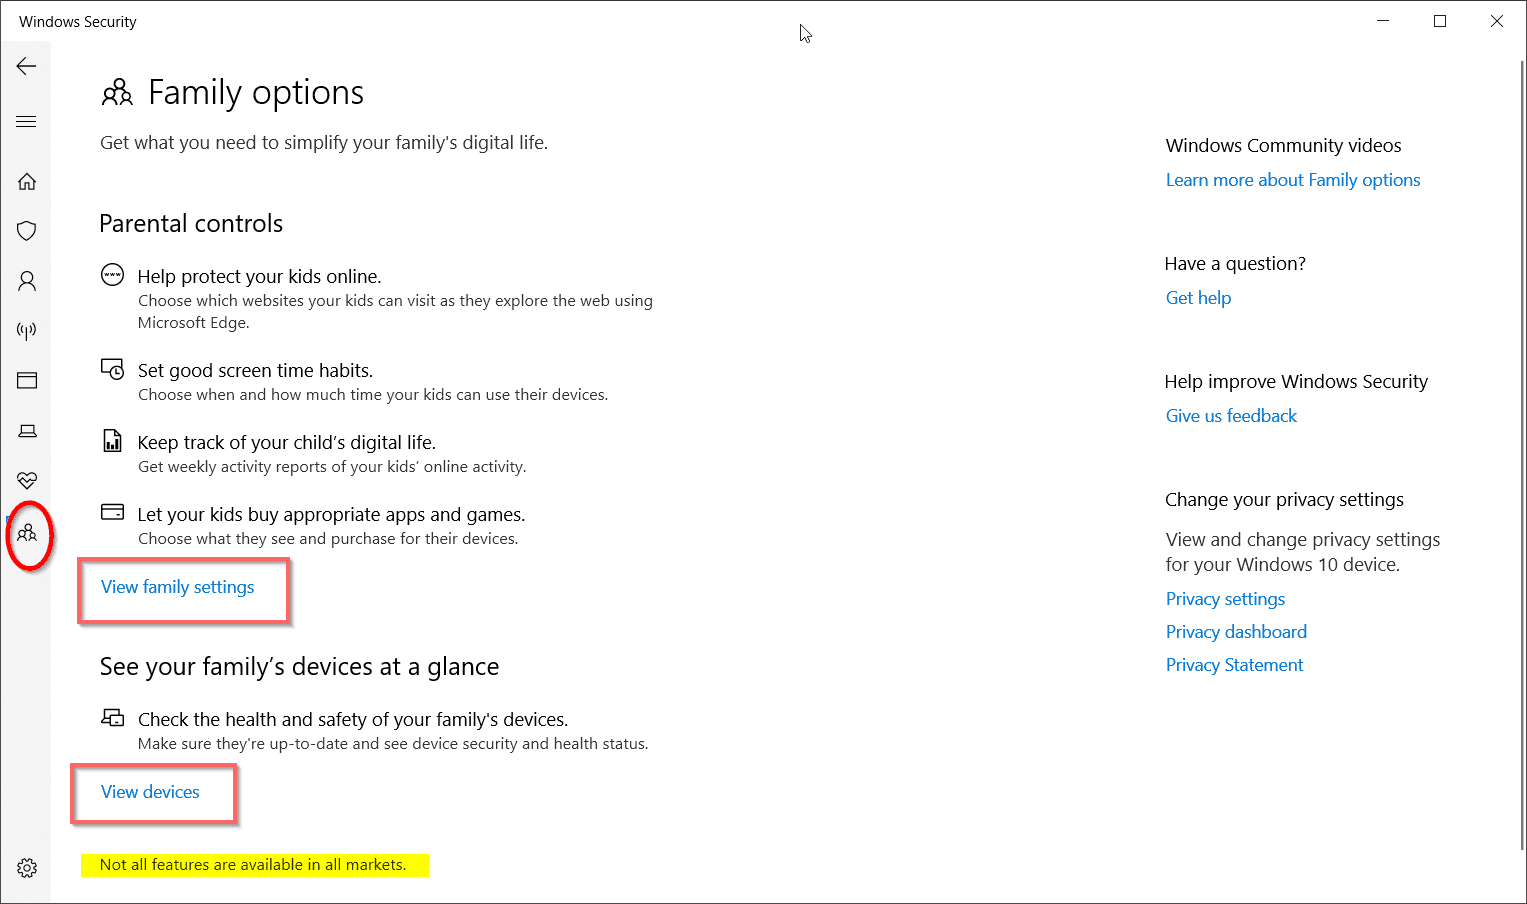1527x904 pixels.
Task: Open Privacy settings link
Action: pyautogui.click(x=1225, y=599)
